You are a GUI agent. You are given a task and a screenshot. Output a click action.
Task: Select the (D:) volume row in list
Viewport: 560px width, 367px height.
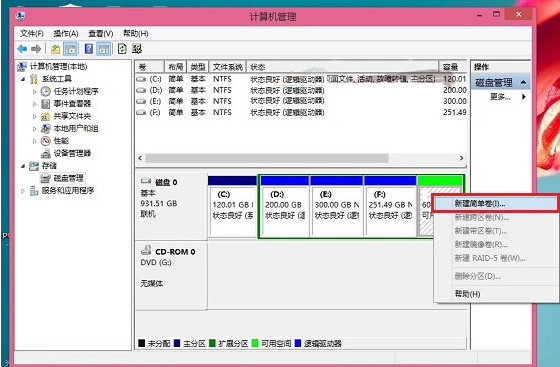click(x=301, y=90)
